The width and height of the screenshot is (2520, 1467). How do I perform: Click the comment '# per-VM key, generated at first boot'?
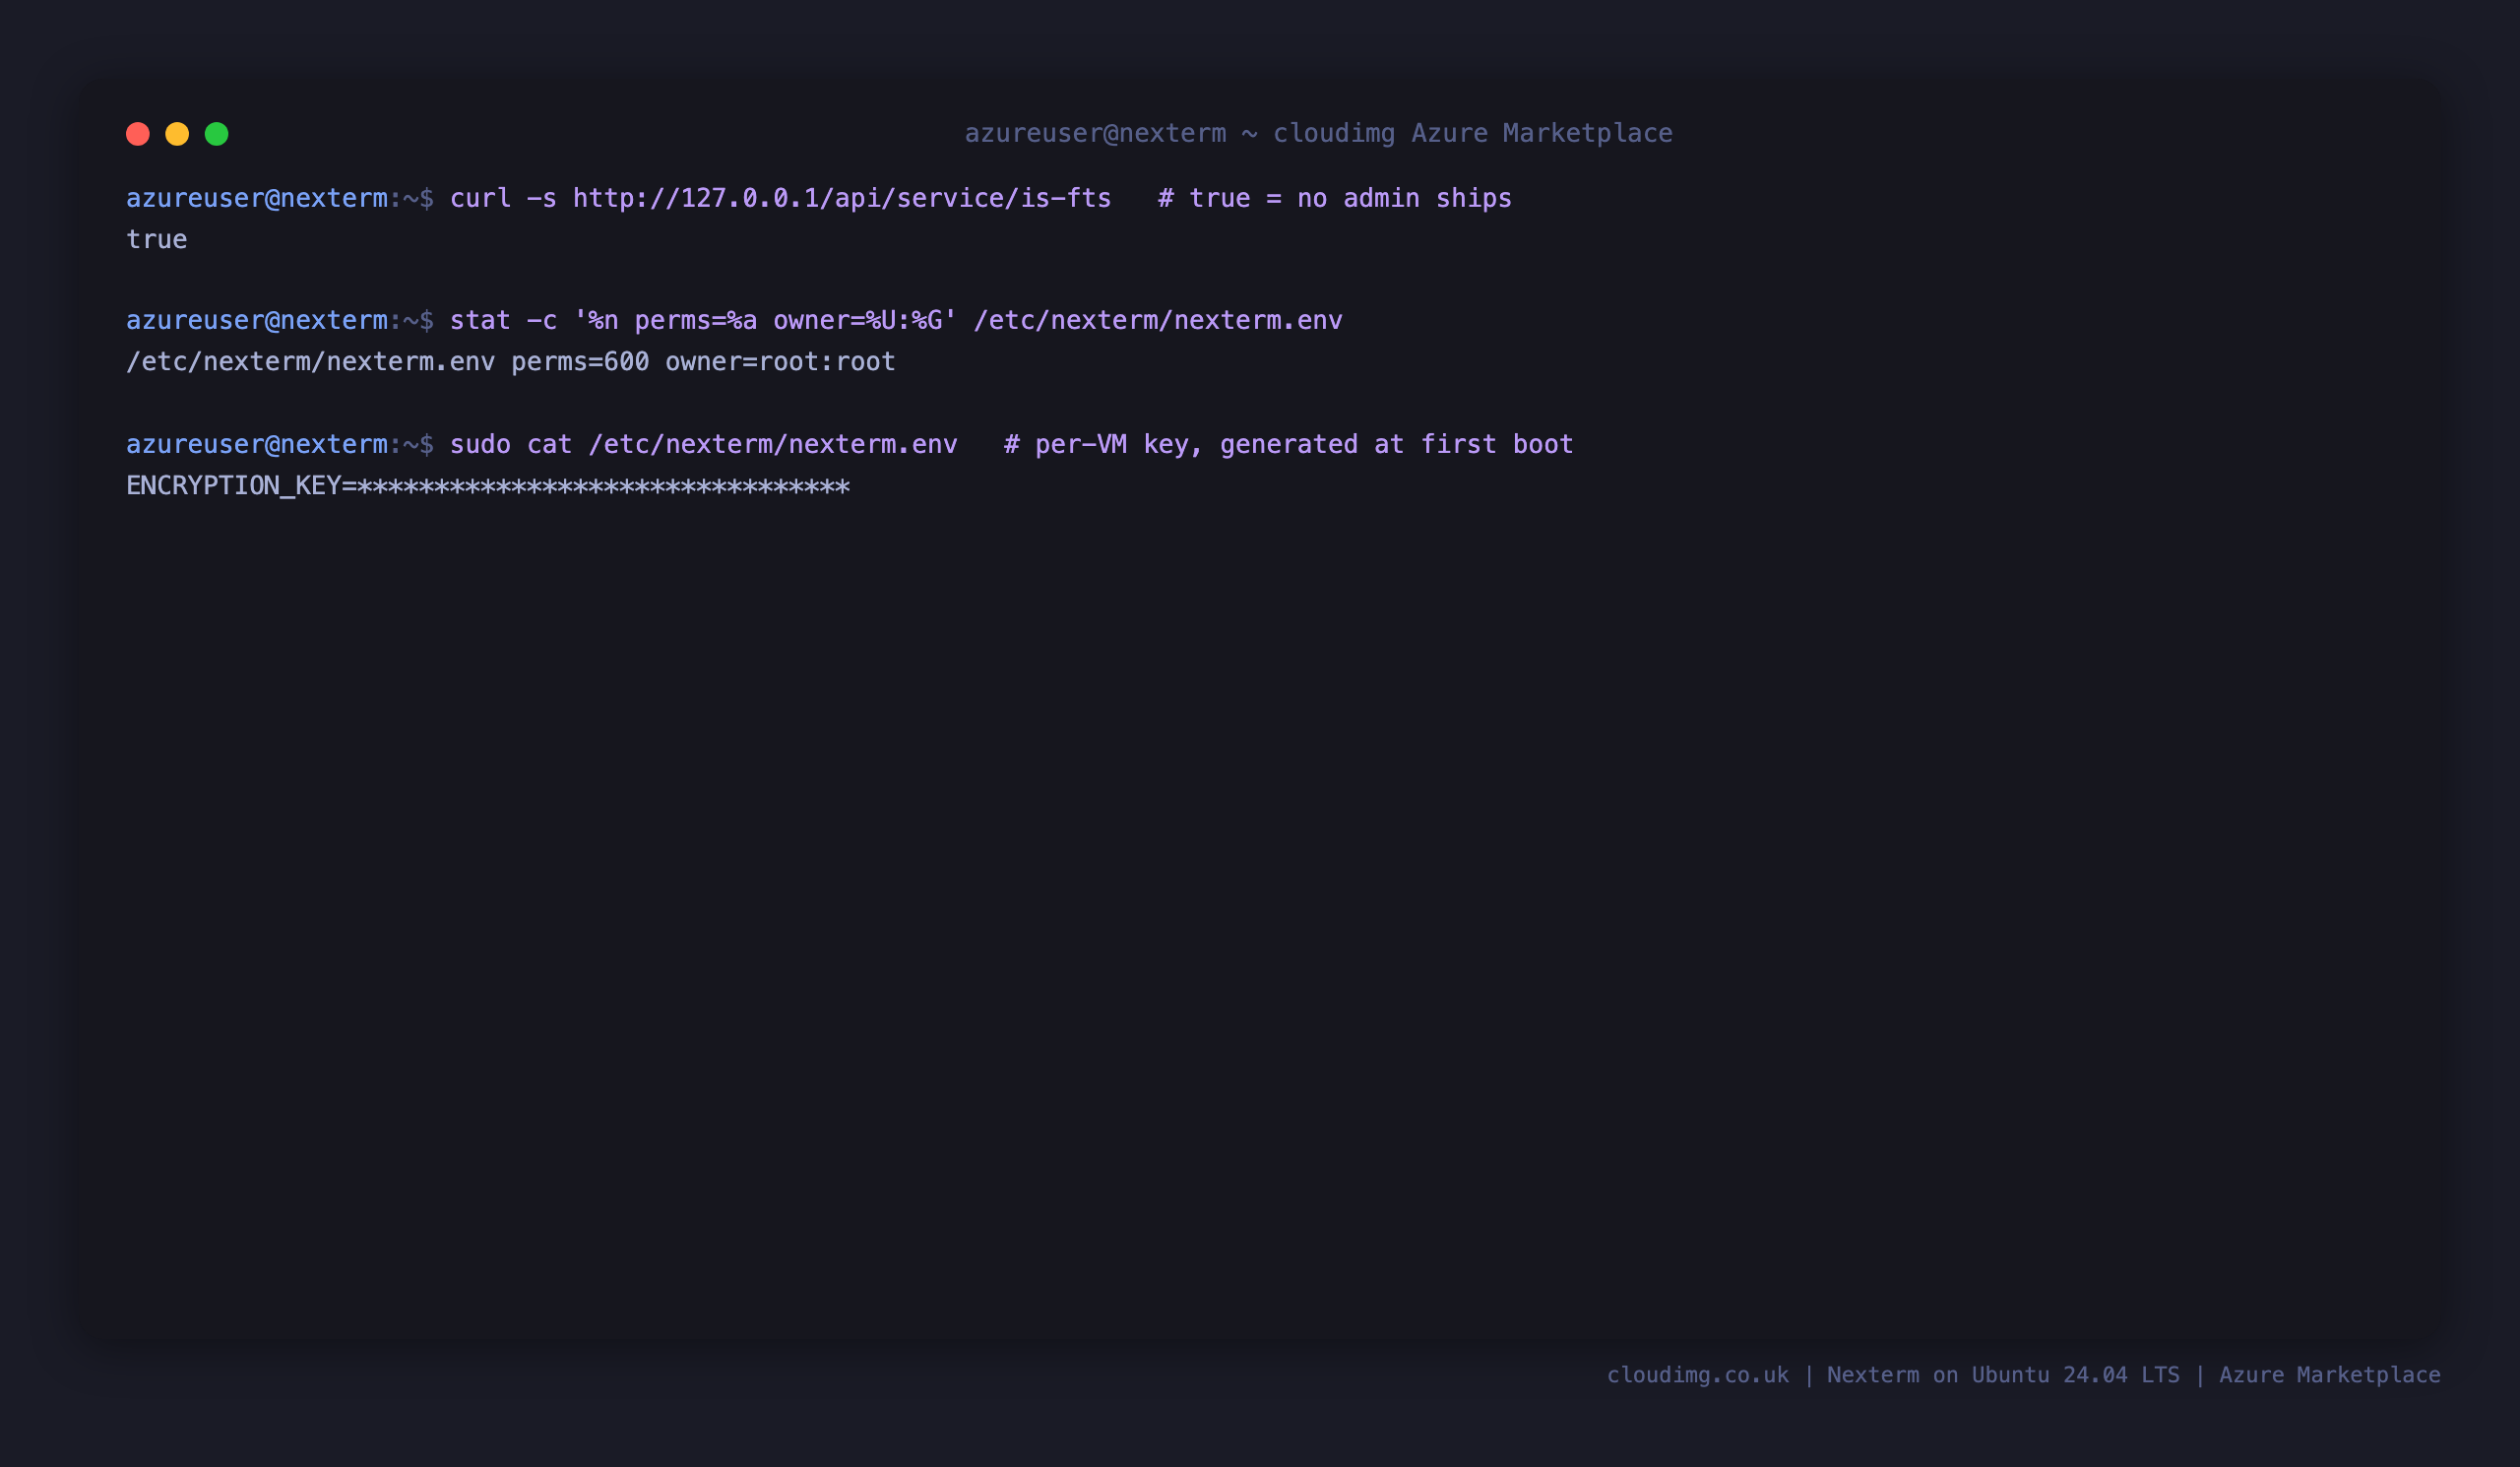click(x=1288, y=444)
